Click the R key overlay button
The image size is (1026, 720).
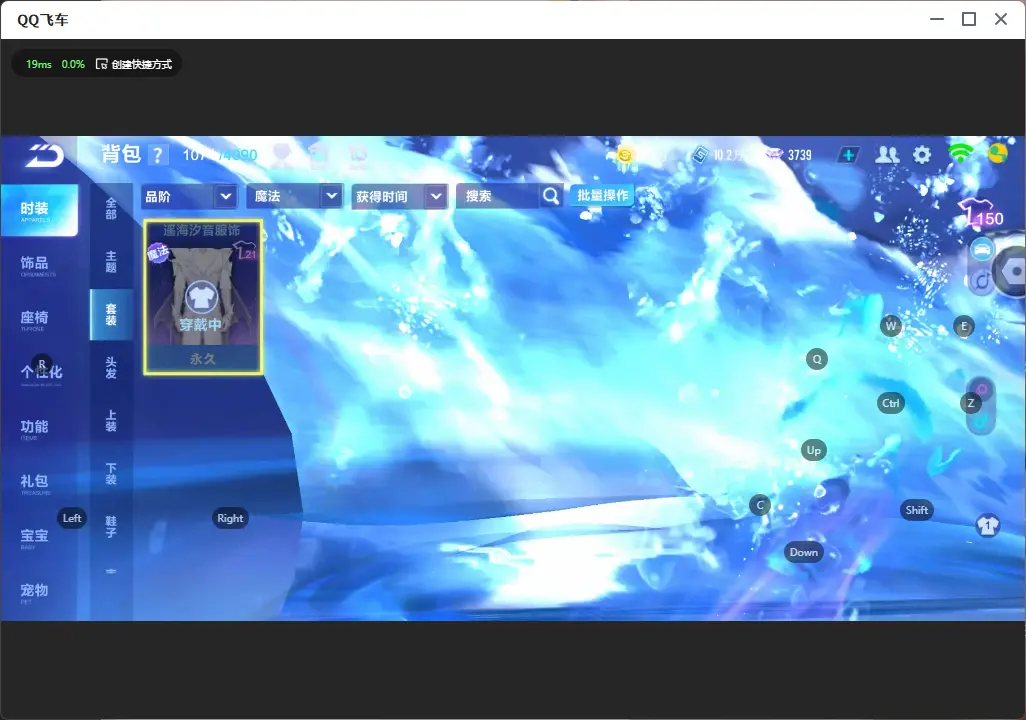[42, 364]
